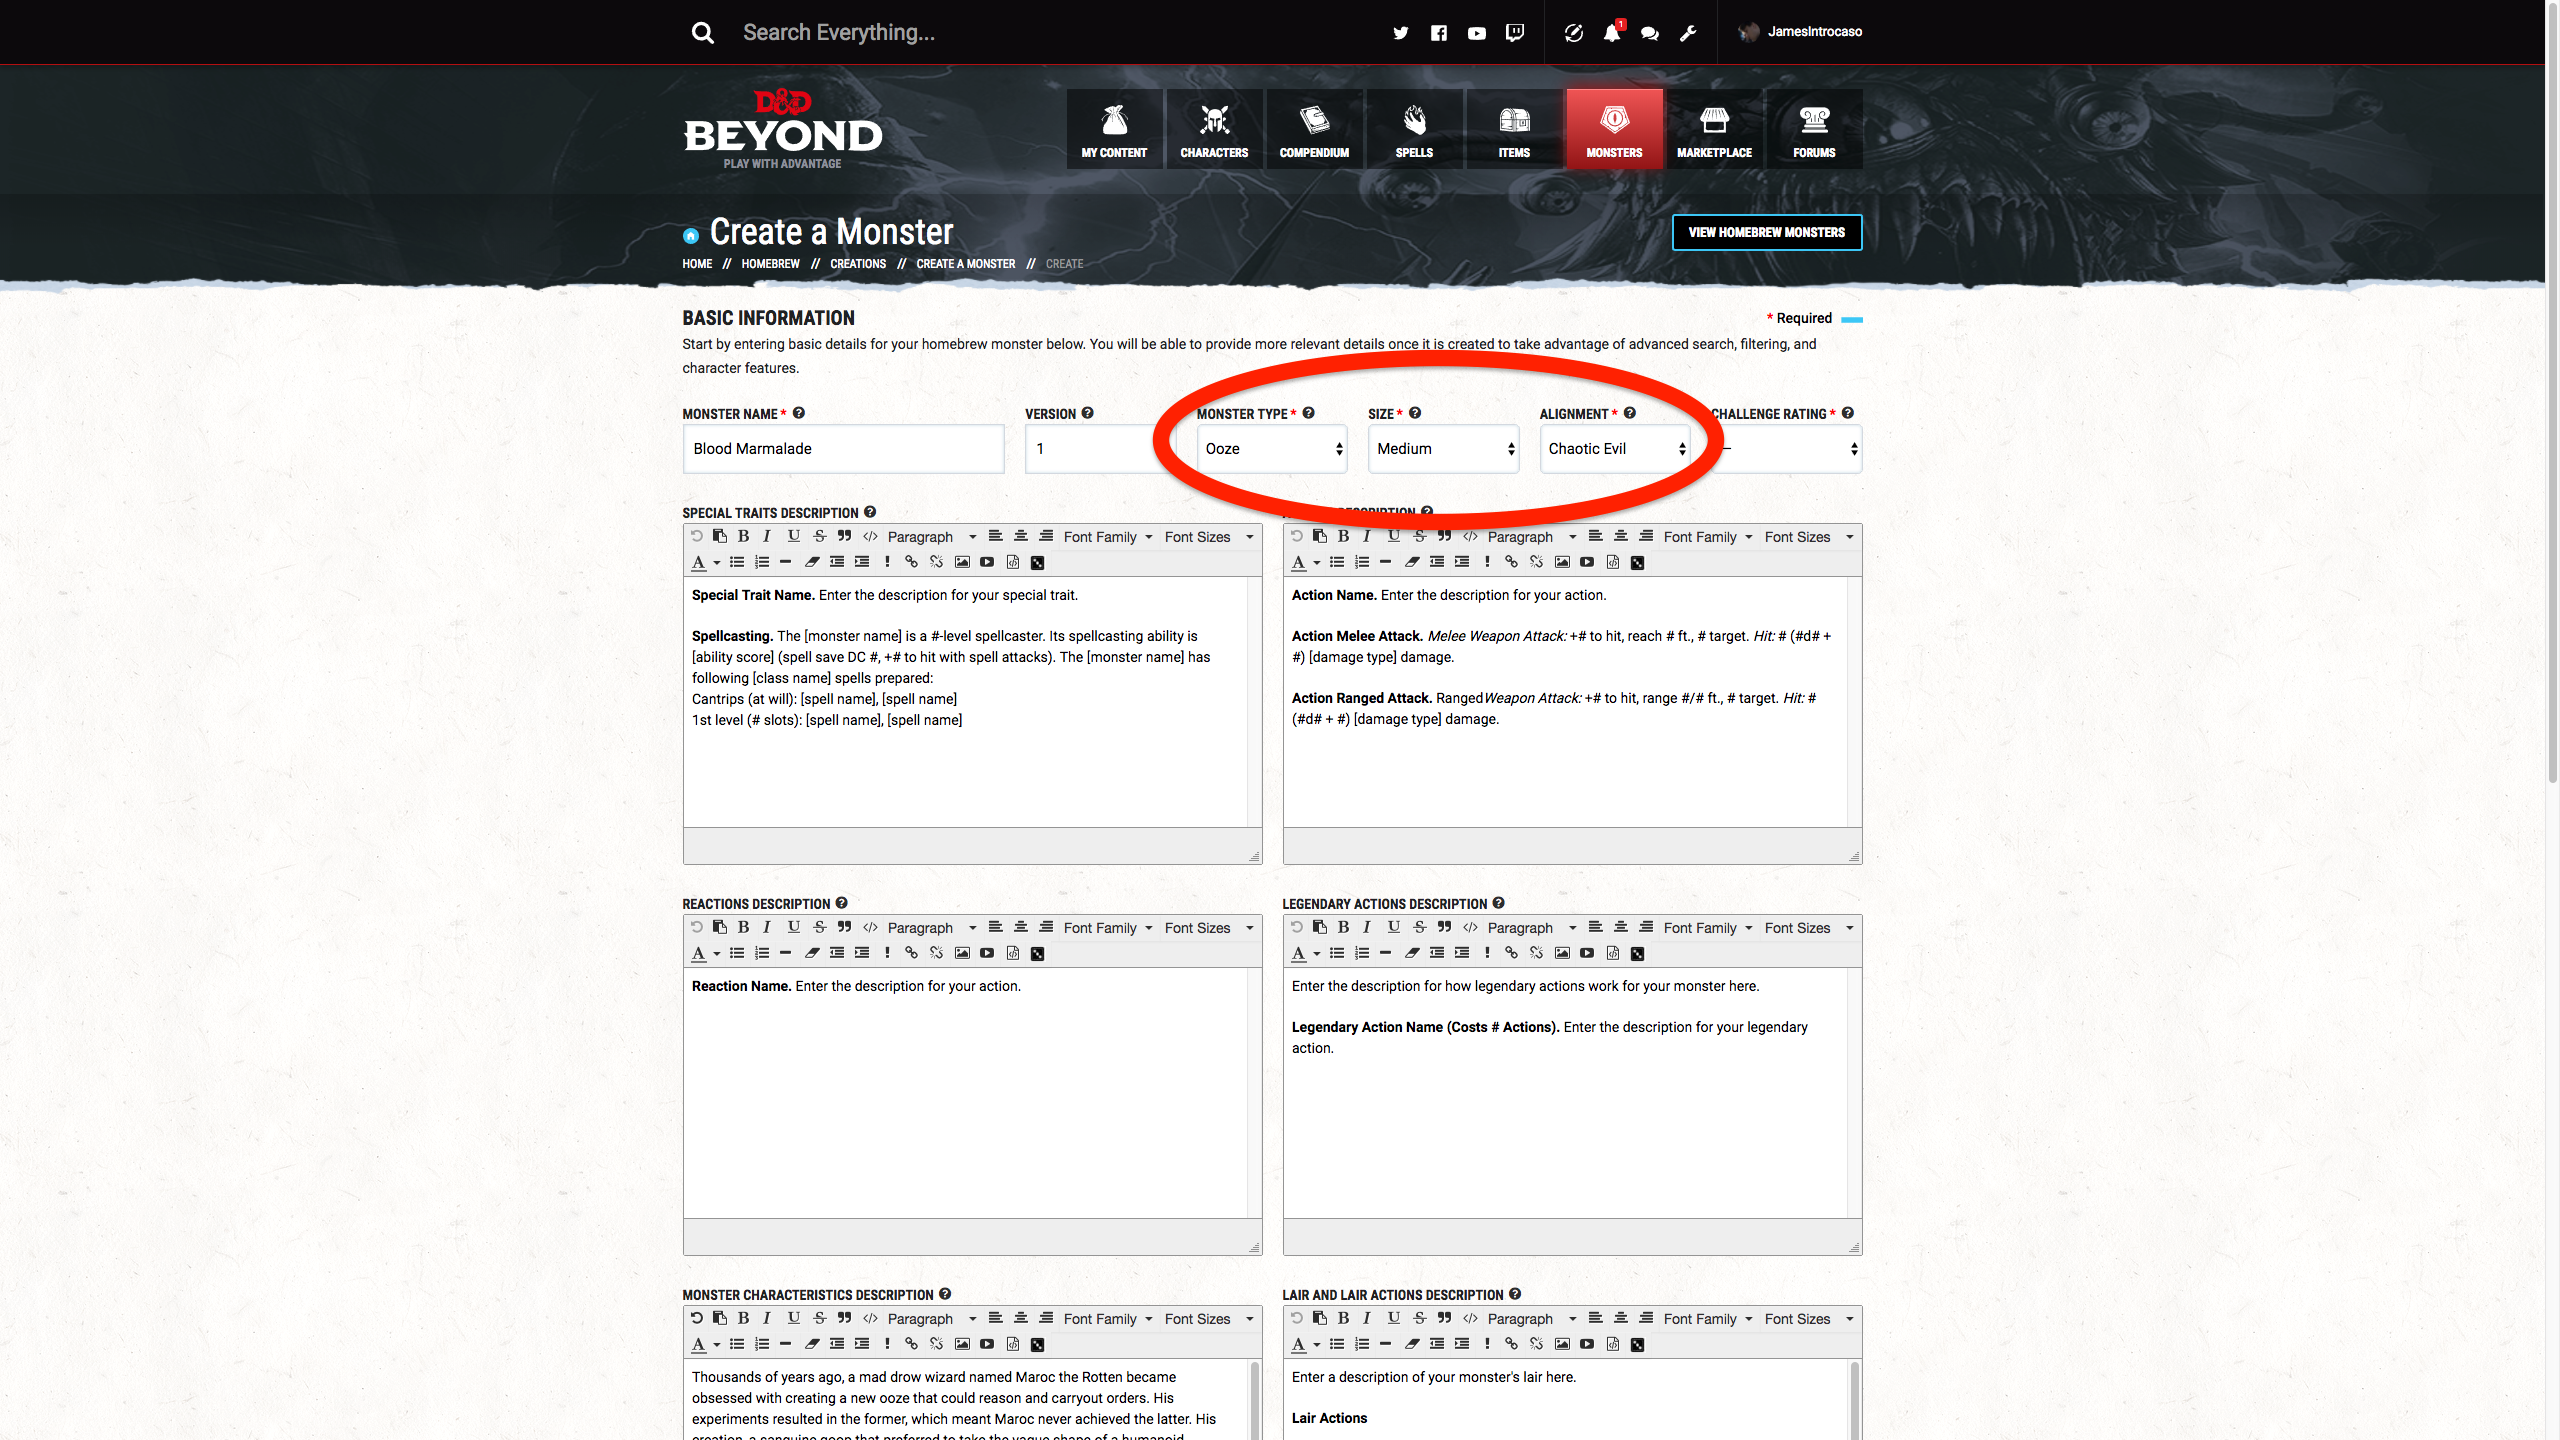Screen dimensions: 2560x1440
Task: Insert link in Special Traits editor
Action: pyautogui.click(x=911, y=562)
